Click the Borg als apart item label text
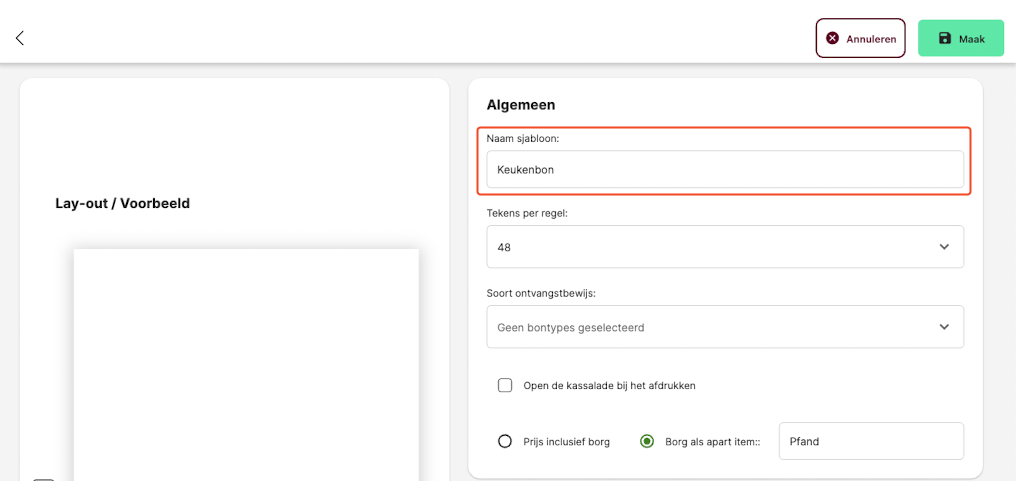 click(x=712, y=442)
